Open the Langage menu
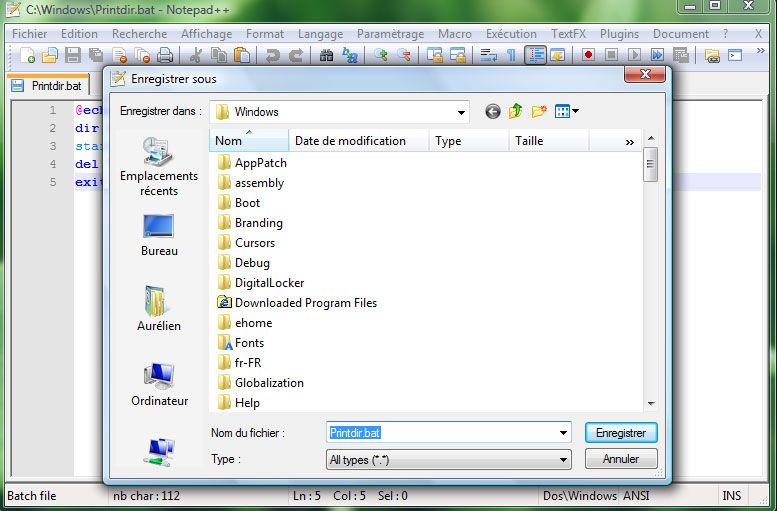Screen dimensions: 777x511 321,34
